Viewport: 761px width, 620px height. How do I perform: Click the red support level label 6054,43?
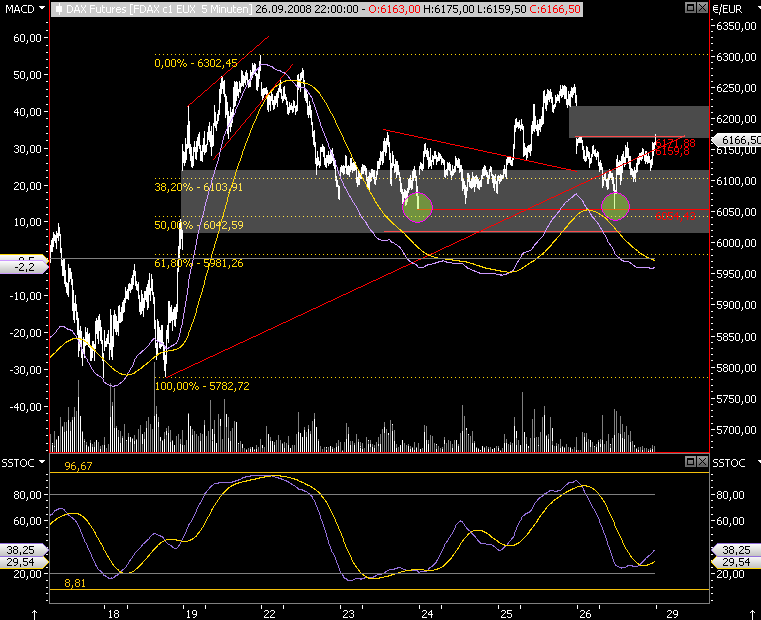675,216
